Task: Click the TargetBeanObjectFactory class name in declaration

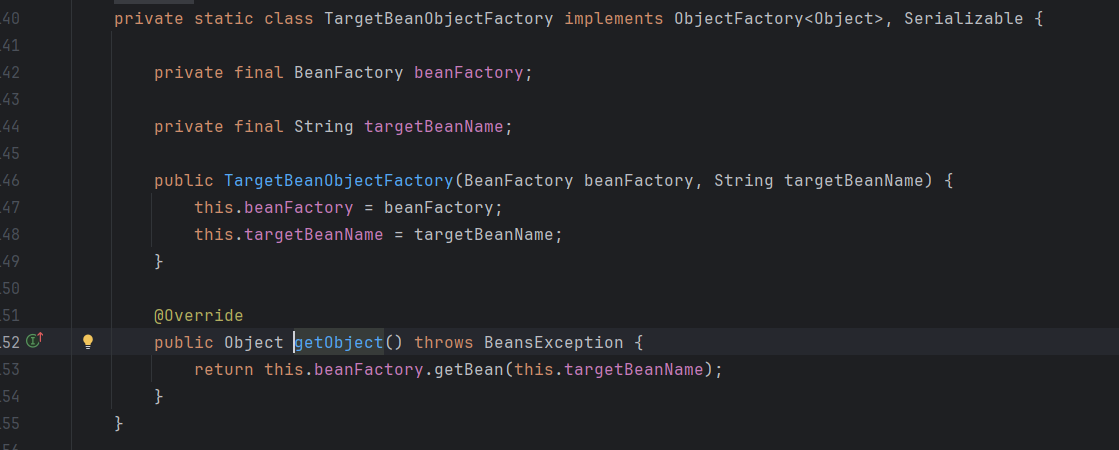Action: click(438, 19)
